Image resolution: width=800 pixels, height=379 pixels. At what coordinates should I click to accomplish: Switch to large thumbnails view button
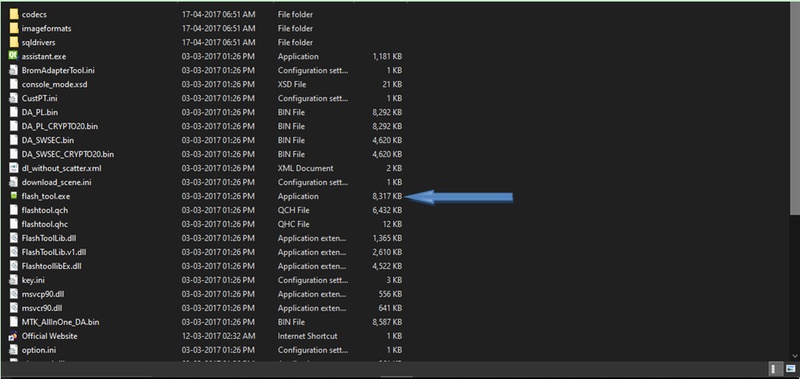point(790,368)
